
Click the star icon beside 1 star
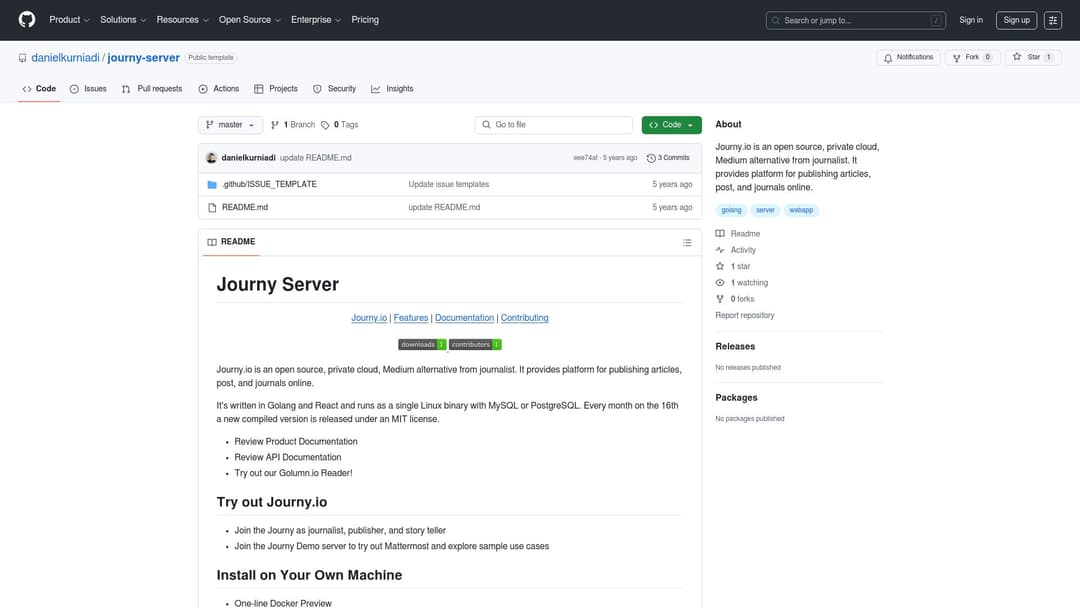click(720, 266)
